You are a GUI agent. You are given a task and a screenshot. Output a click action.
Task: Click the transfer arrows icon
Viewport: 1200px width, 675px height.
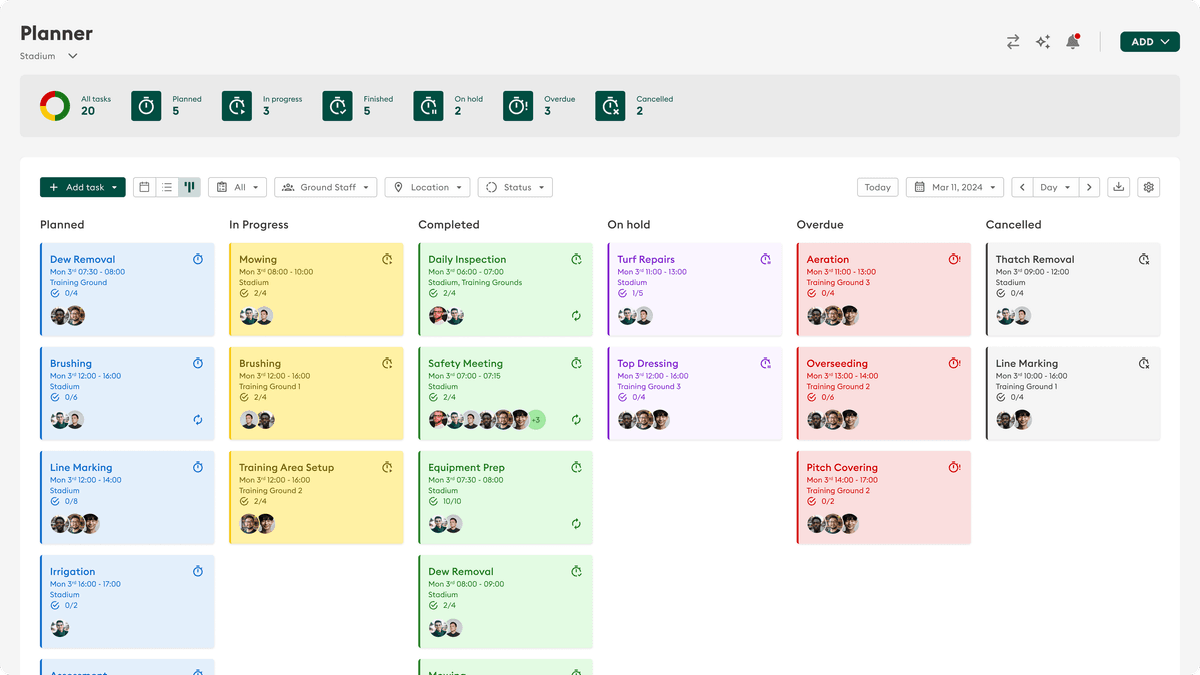pos(1012,41)
